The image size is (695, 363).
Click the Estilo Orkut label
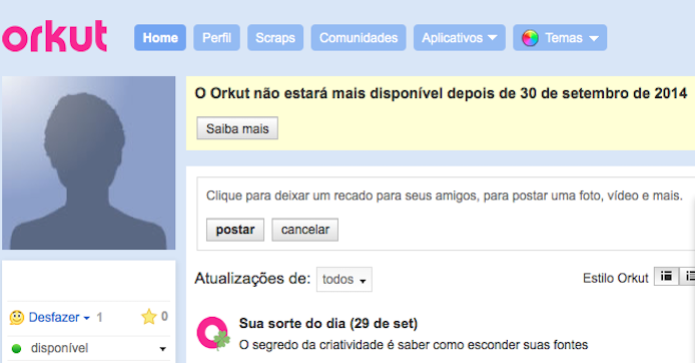(615, 278)
